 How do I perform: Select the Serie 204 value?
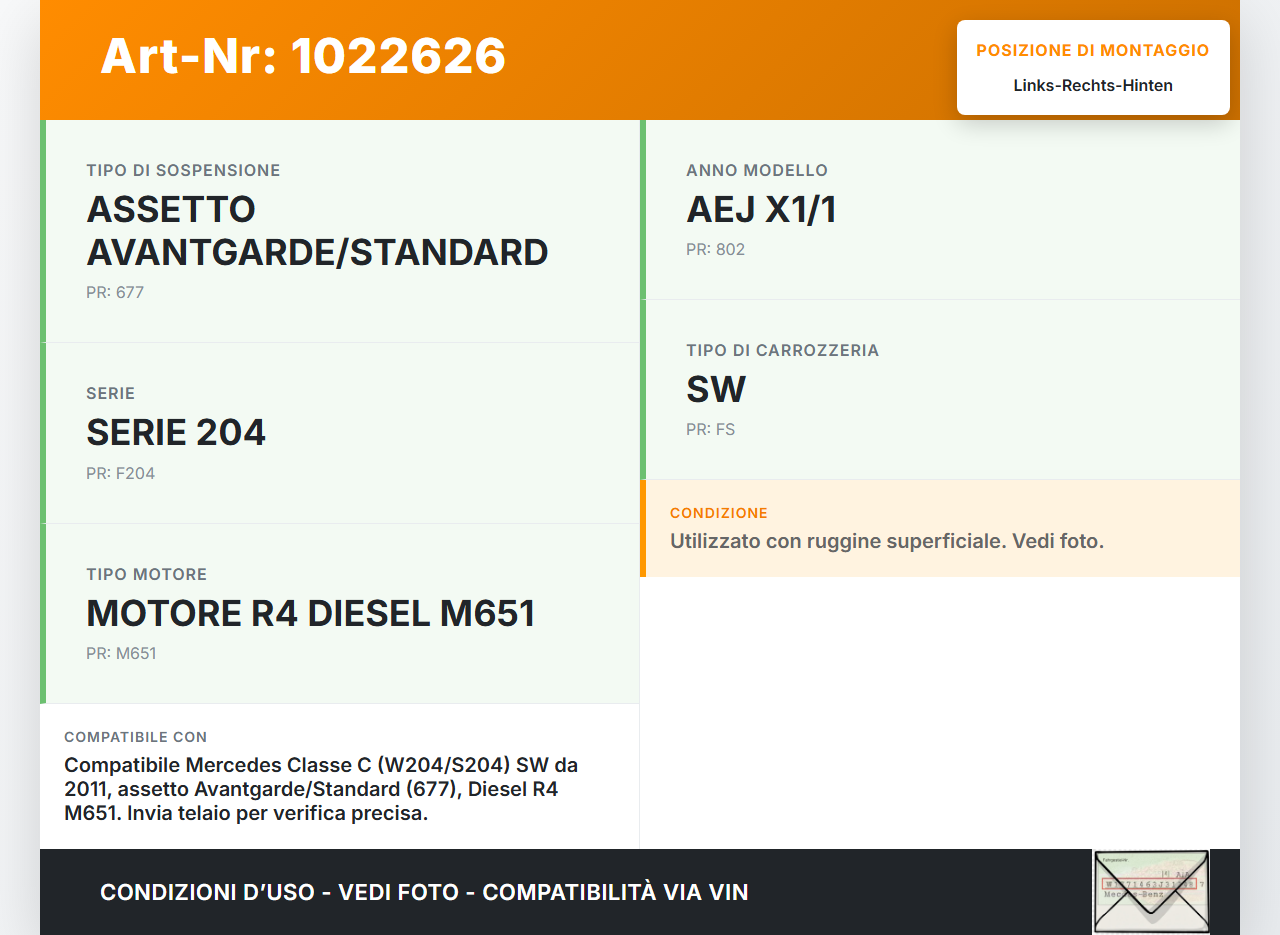[x=176, y=433]
